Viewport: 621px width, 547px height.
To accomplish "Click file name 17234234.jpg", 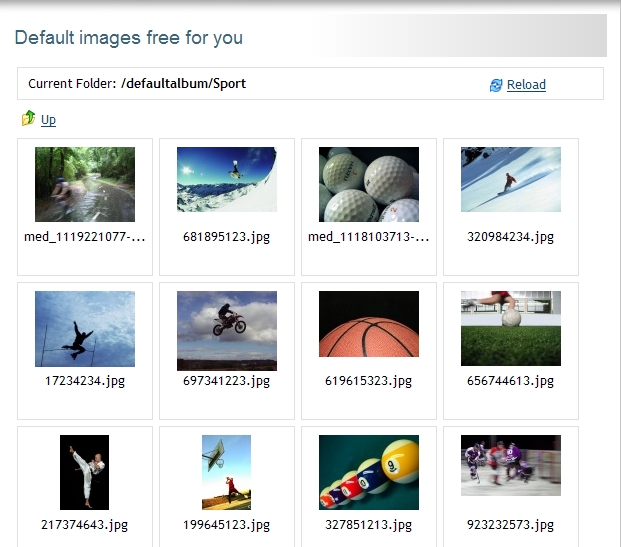I will [85, 381].
